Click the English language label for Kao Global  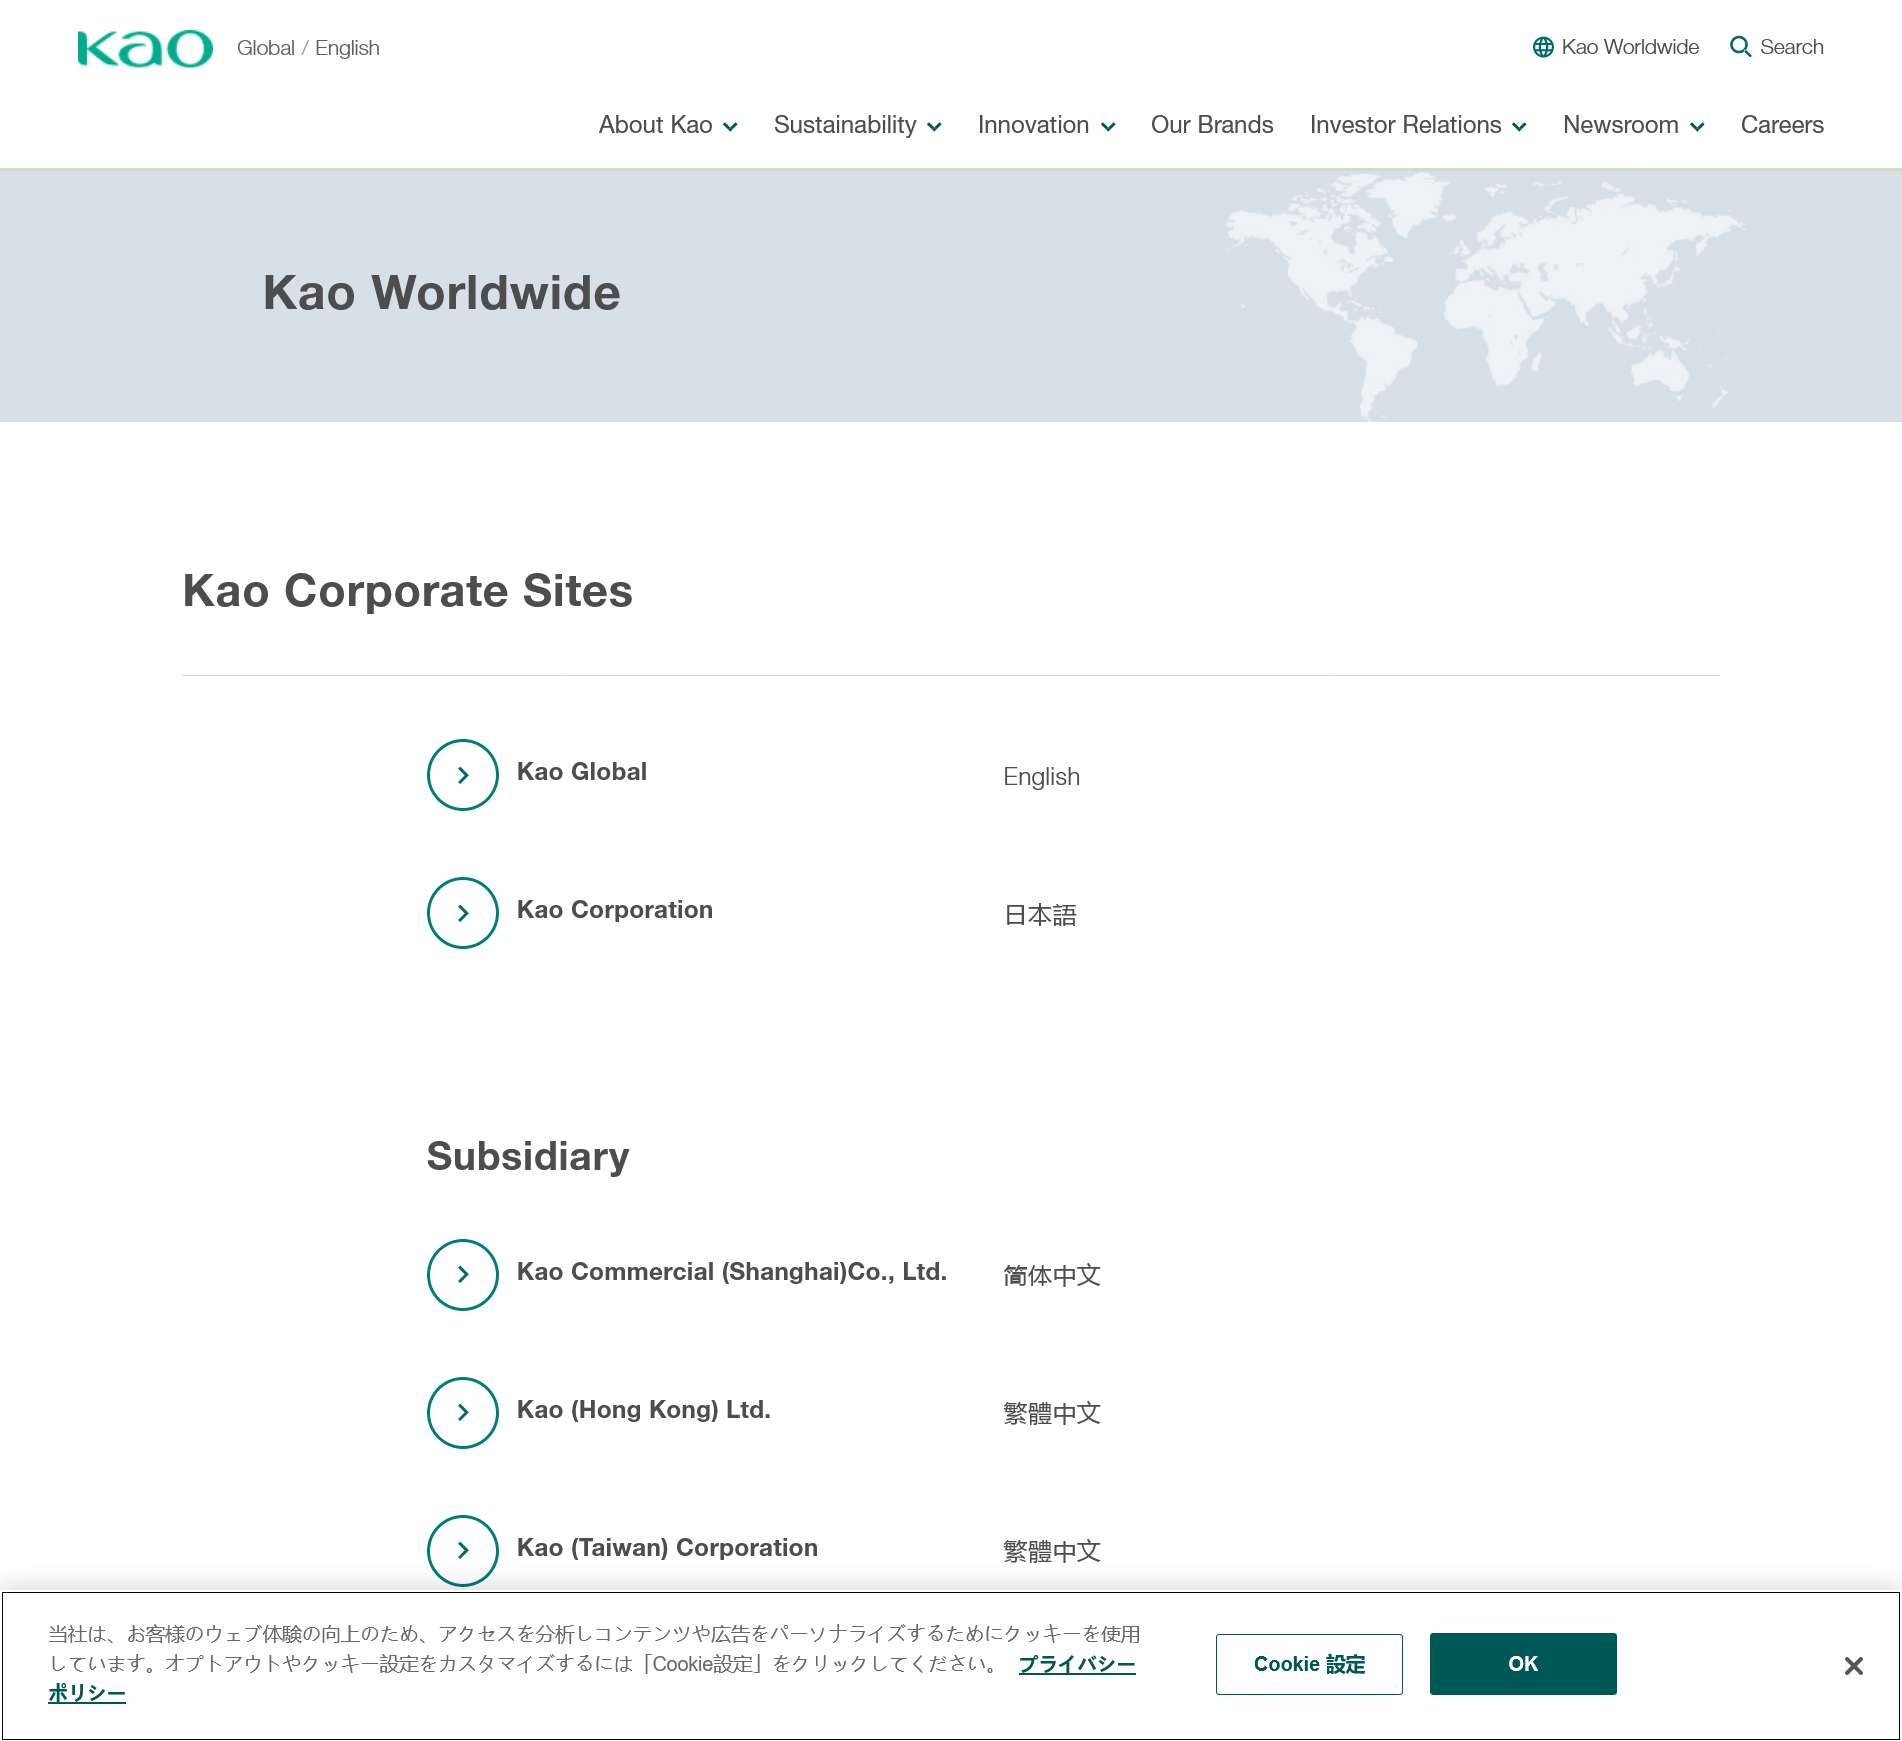pos(1041,777)
